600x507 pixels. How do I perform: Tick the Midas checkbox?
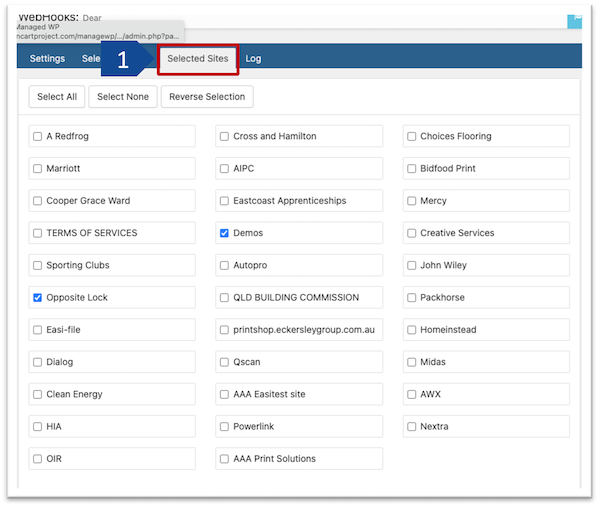(412, 362)
